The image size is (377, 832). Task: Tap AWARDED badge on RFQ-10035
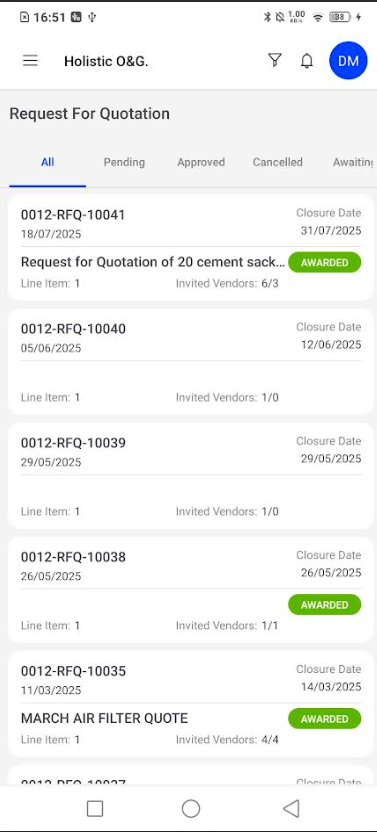click(324, 719)
